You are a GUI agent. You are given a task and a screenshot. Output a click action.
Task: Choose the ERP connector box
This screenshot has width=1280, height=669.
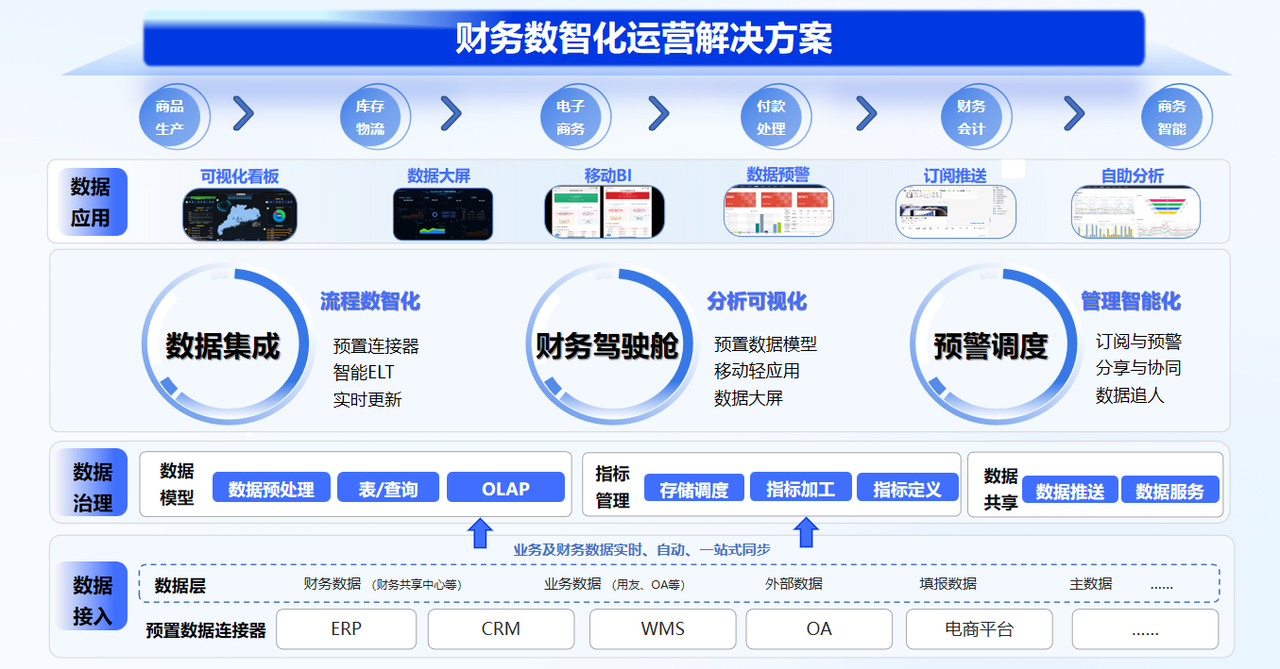[346, 629]
